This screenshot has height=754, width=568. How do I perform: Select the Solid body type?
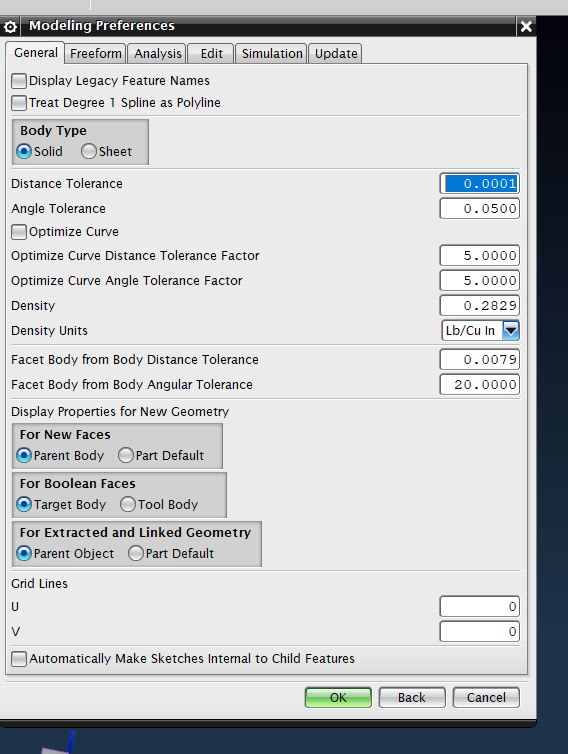click(24, 151)
